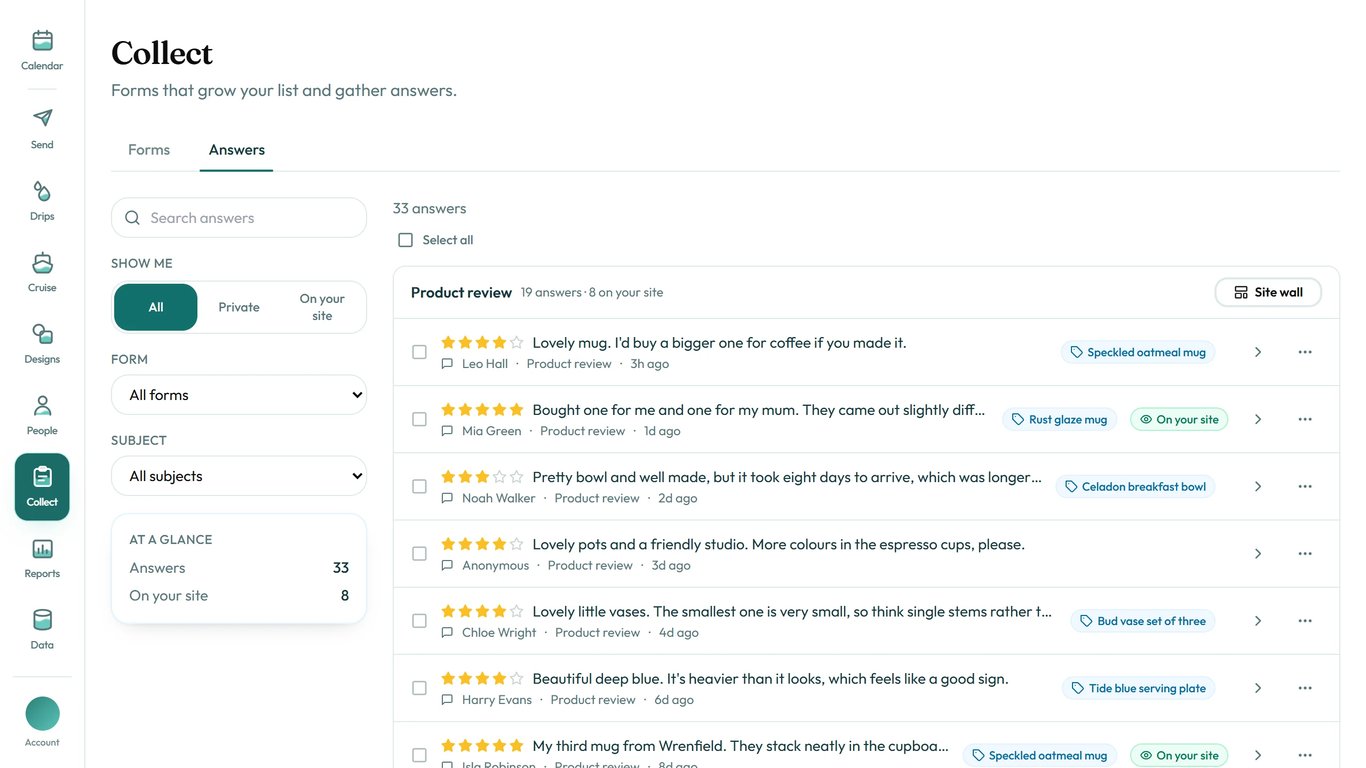
Task: Expand Harry Evans' review with the chevron
Action: [1258, 688]
